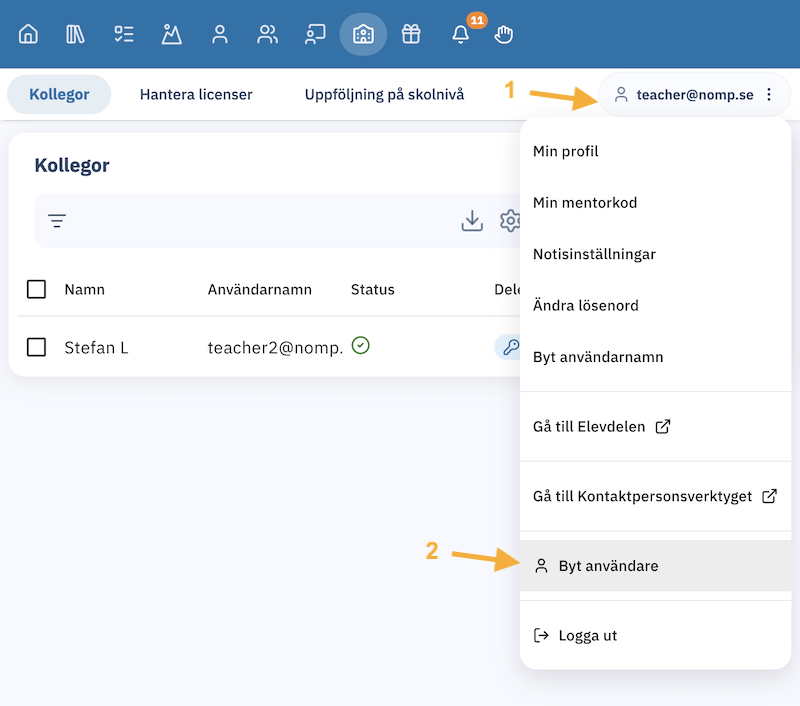Click the key icon for Stefan L
800x706 pixels.
click(x=509, y=347)
